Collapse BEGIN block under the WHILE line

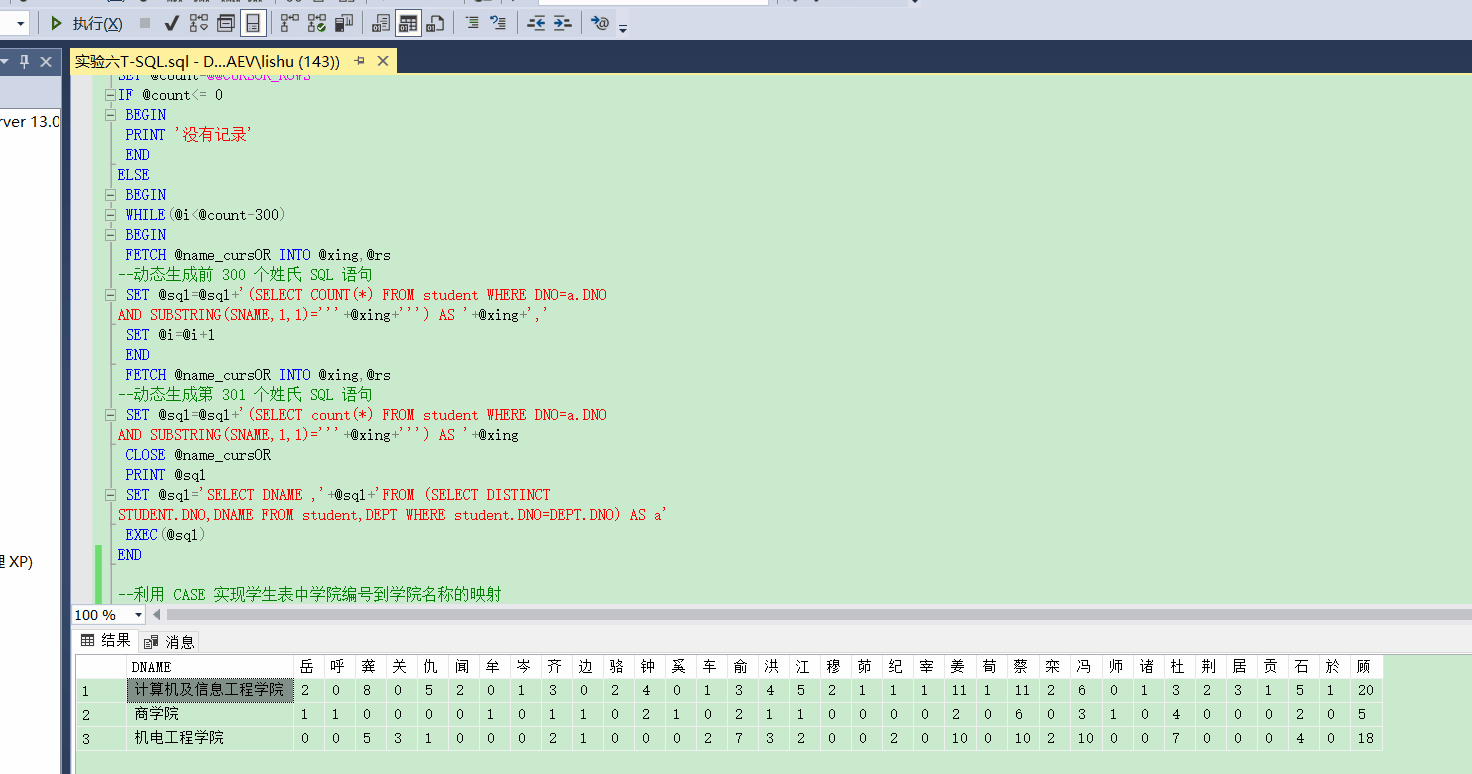click(110, 235)
